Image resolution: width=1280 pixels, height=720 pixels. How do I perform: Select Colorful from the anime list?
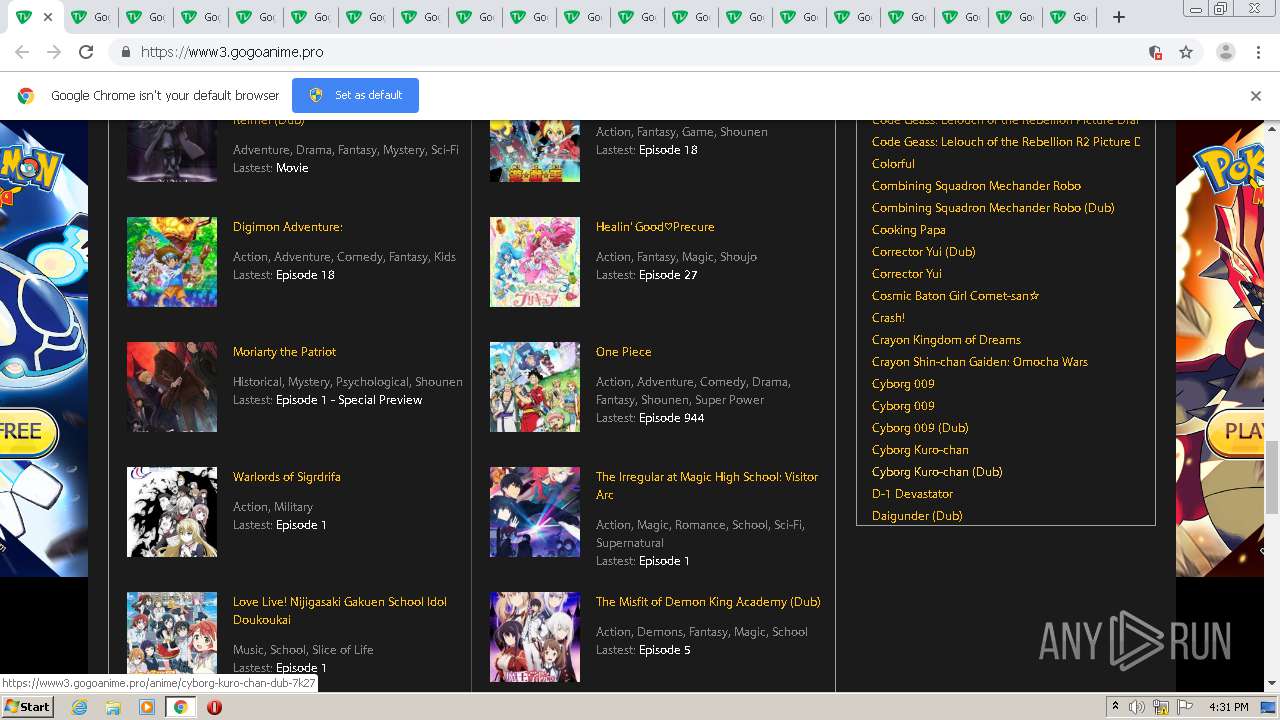click(893, 164)
